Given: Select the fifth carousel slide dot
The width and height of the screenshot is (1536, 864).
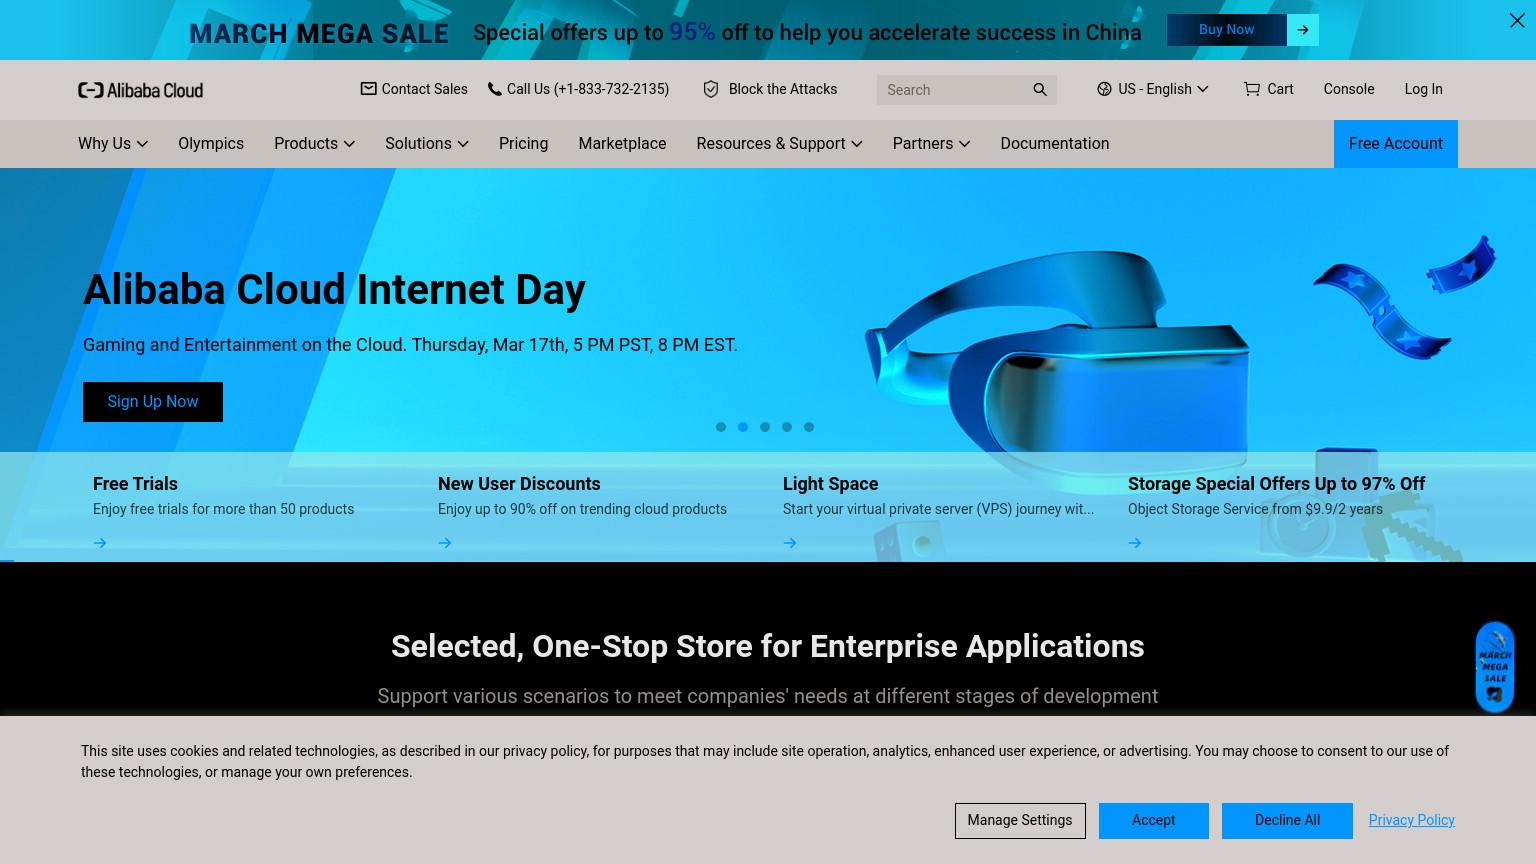Looking at the screenshot, I should tap(809, 427).
